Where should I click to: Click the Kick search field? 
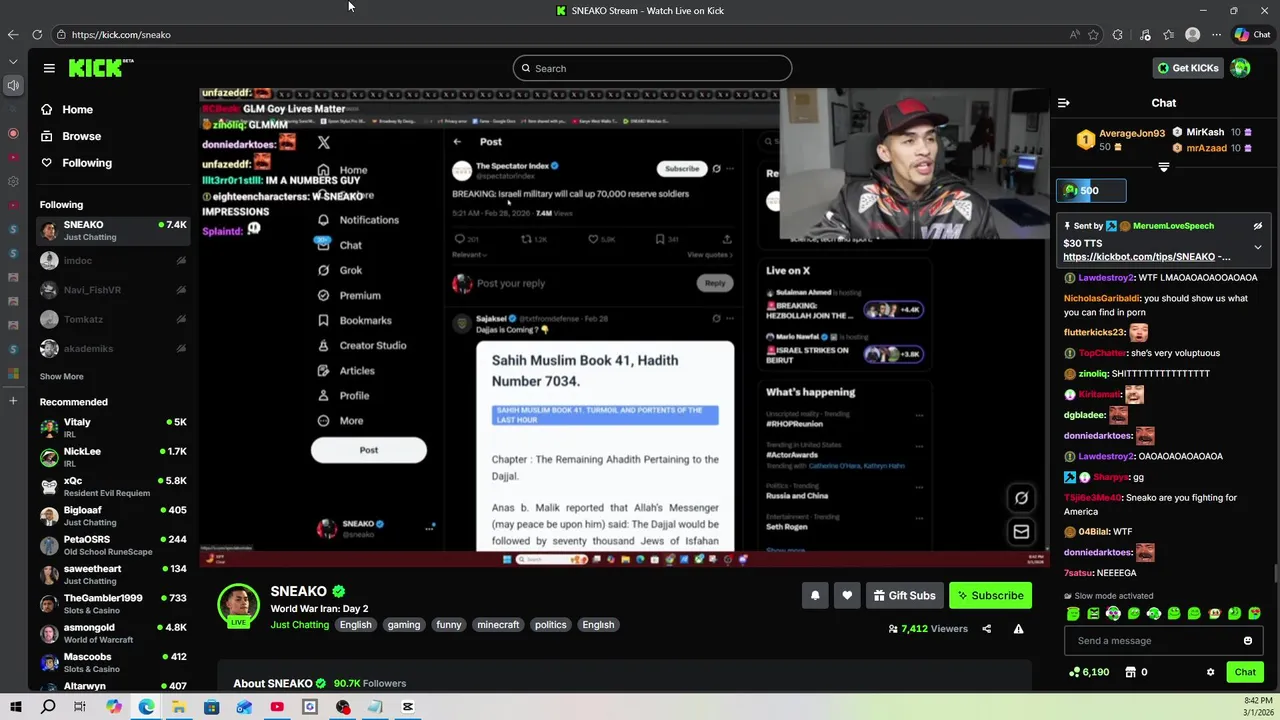(x=652, y=68)
